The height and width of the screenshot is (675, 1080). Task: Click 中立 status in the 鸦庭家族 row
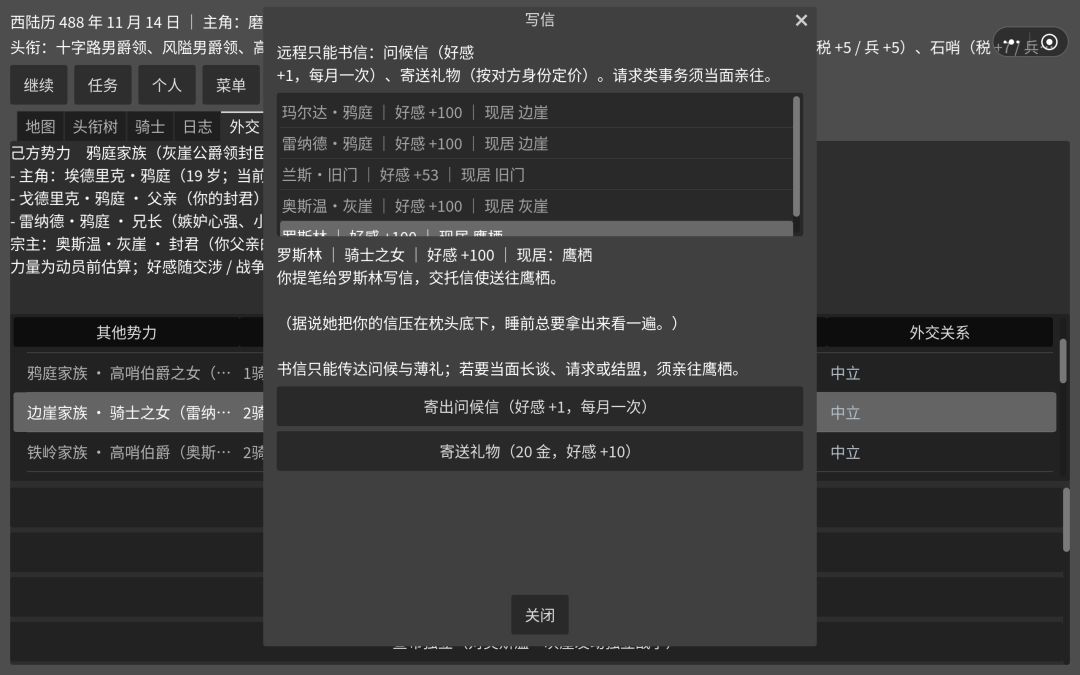click(x=845, y=373)
